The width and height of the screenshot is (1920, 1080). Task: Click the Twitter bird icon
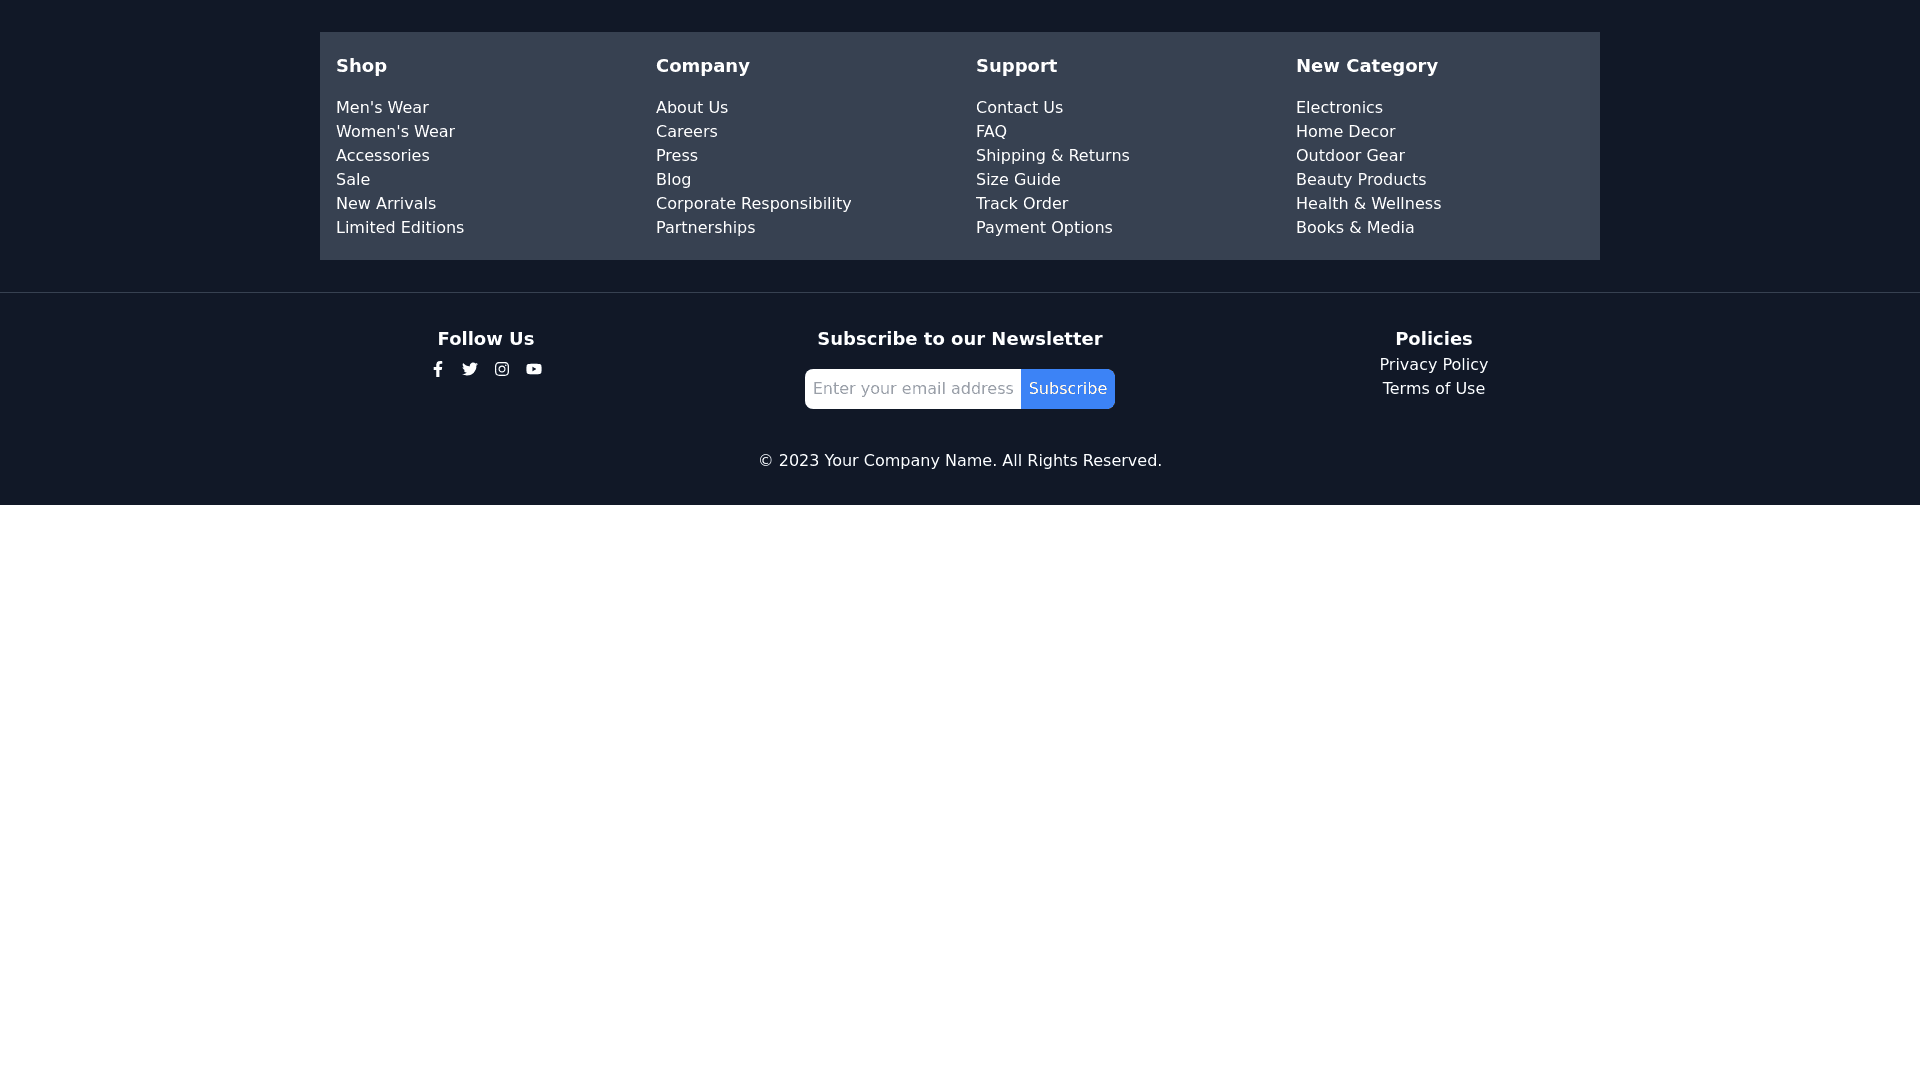470,370
